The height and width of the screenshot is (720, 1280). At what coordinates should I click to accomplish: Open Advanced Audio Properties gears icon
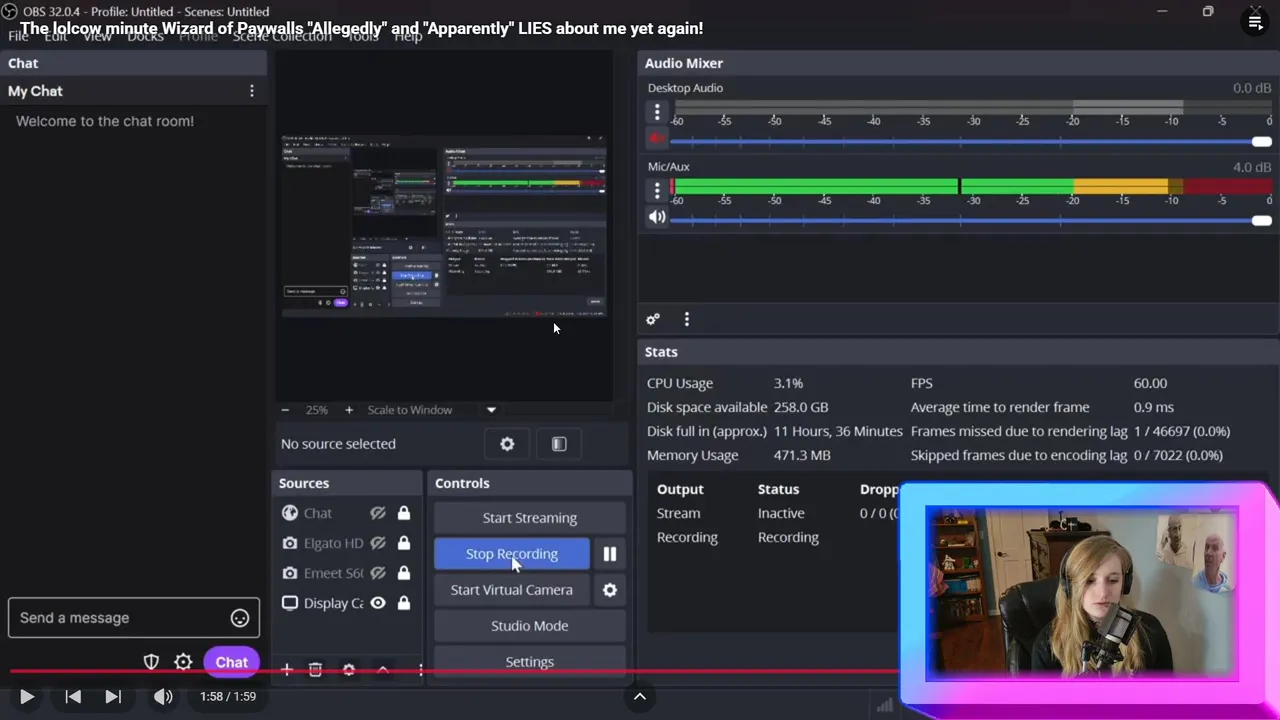pyautogui.click(x=653, y=319)
